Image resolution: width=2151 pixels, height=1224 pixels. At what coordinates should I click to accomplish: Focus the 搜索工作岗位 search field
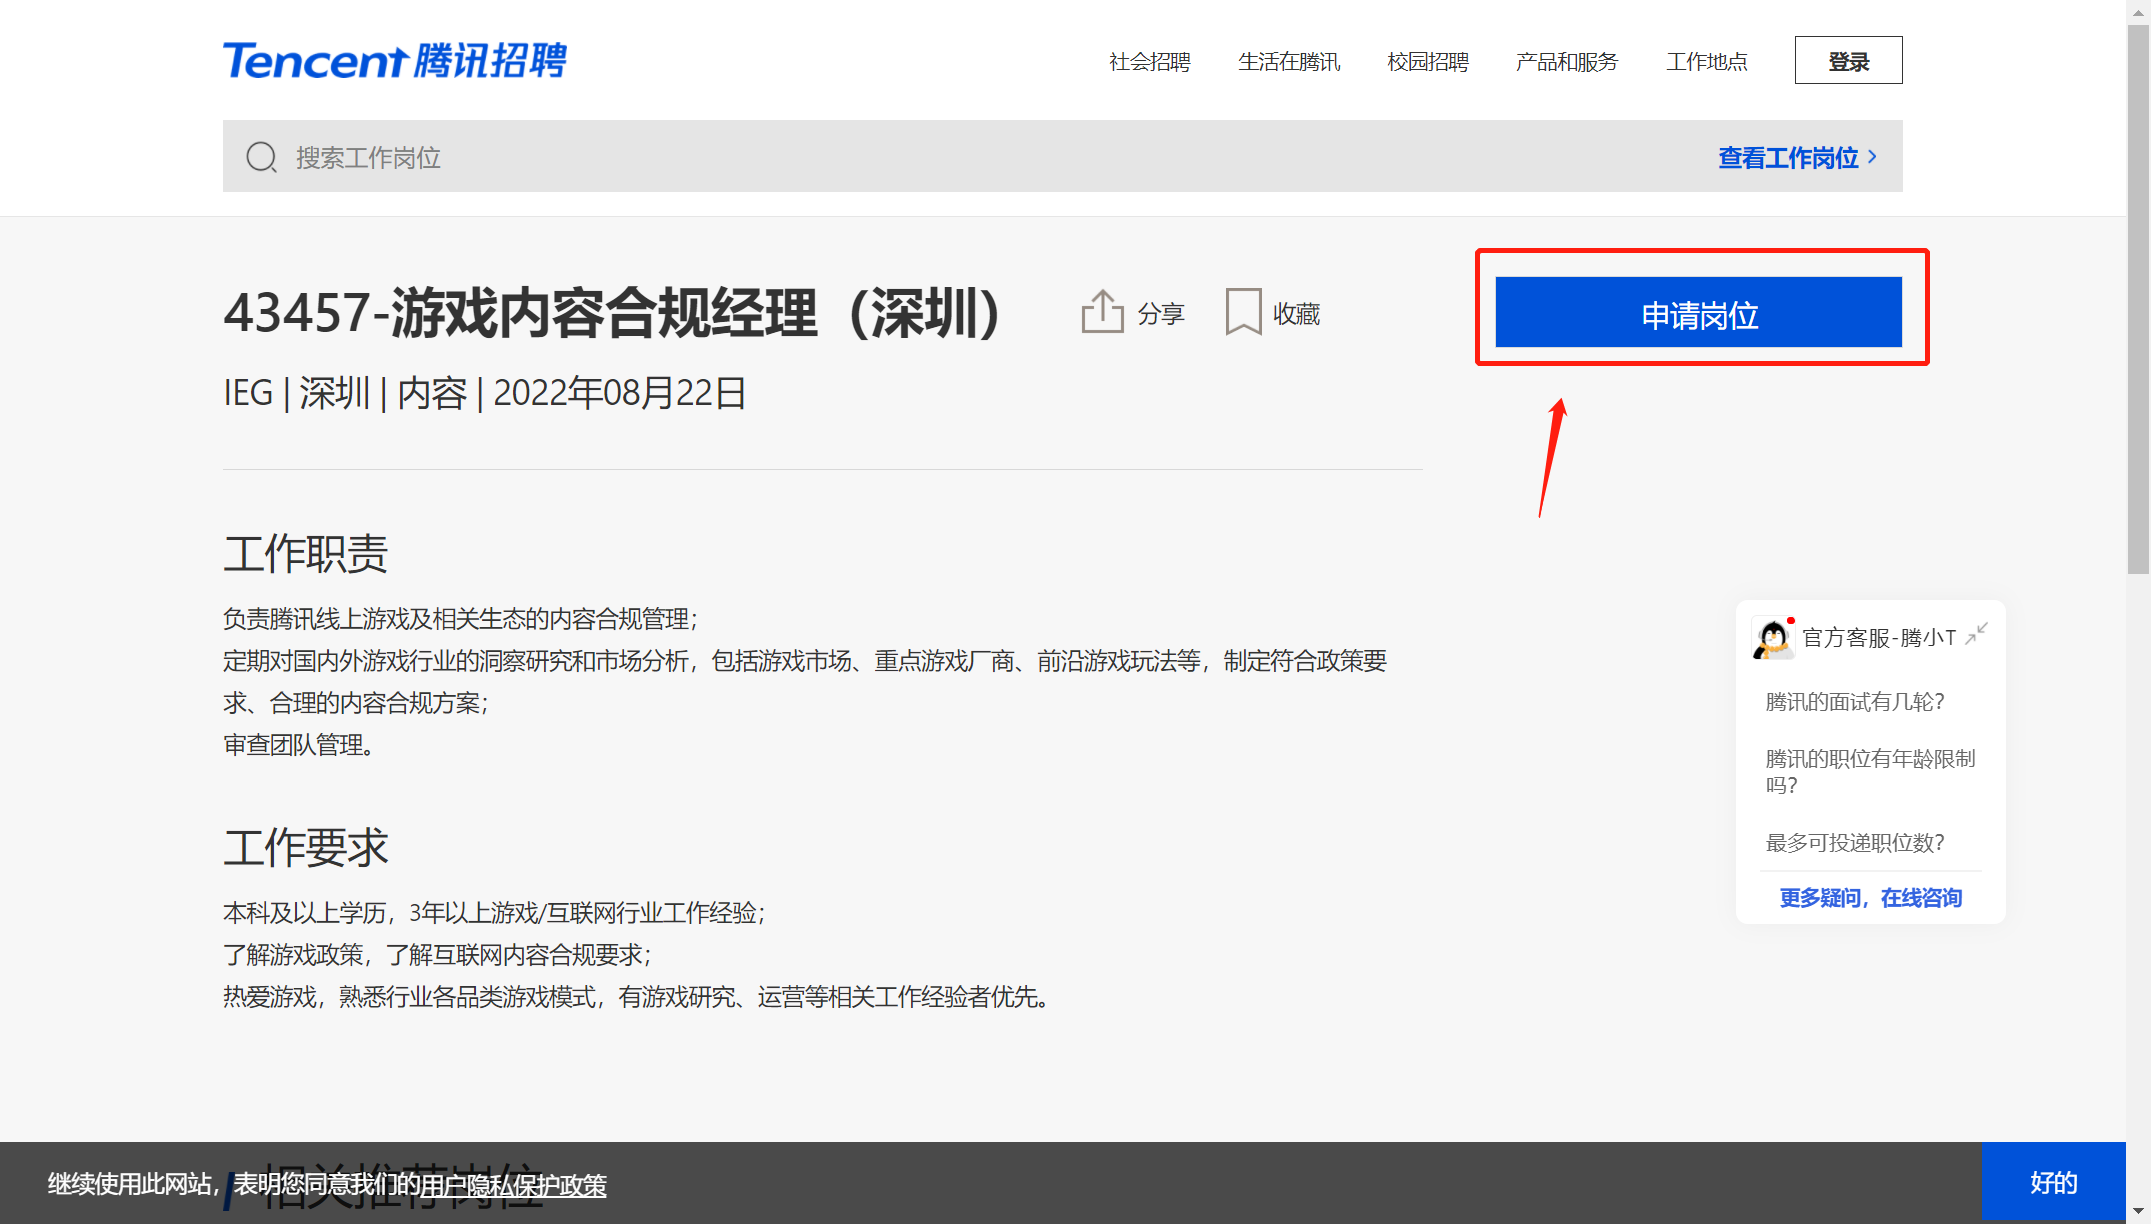coord(1062,157)
